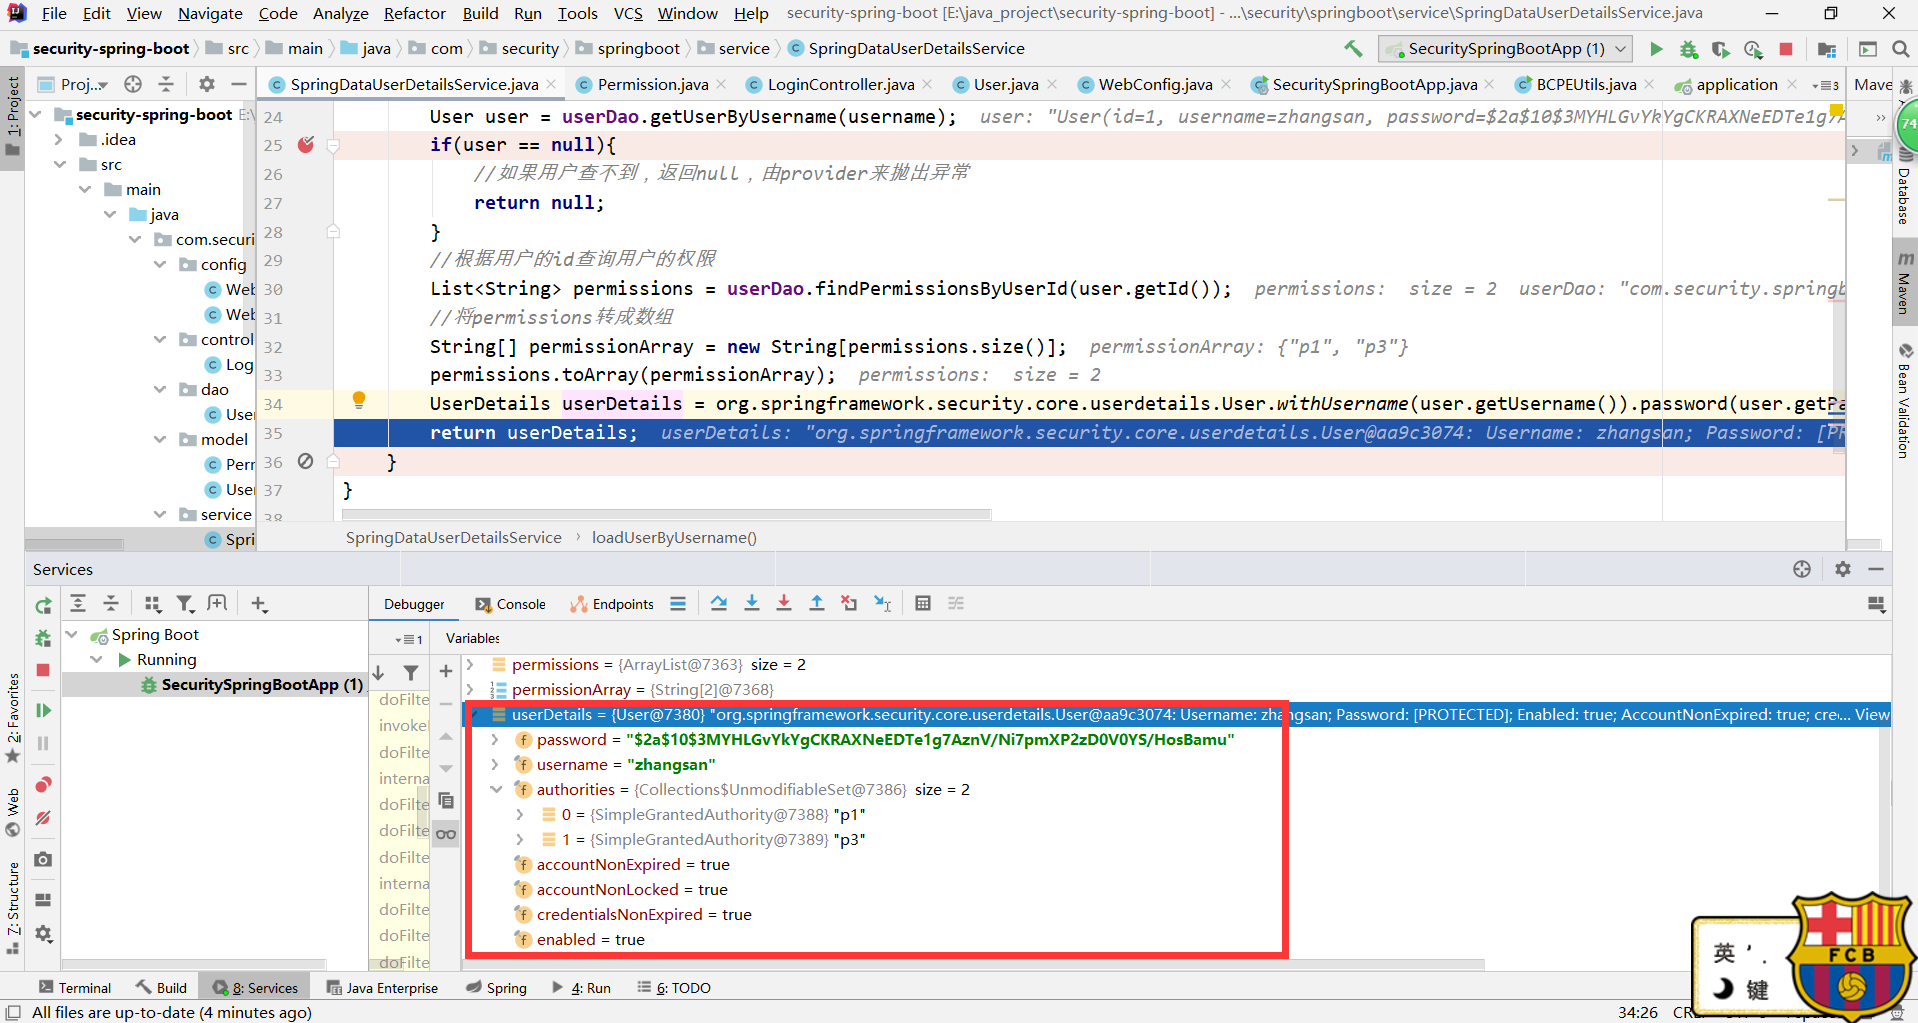The width and height of the screenshot is (1918, 1023).
Task: Click the New Watch plus icon
Action: [x=446, y=671]
